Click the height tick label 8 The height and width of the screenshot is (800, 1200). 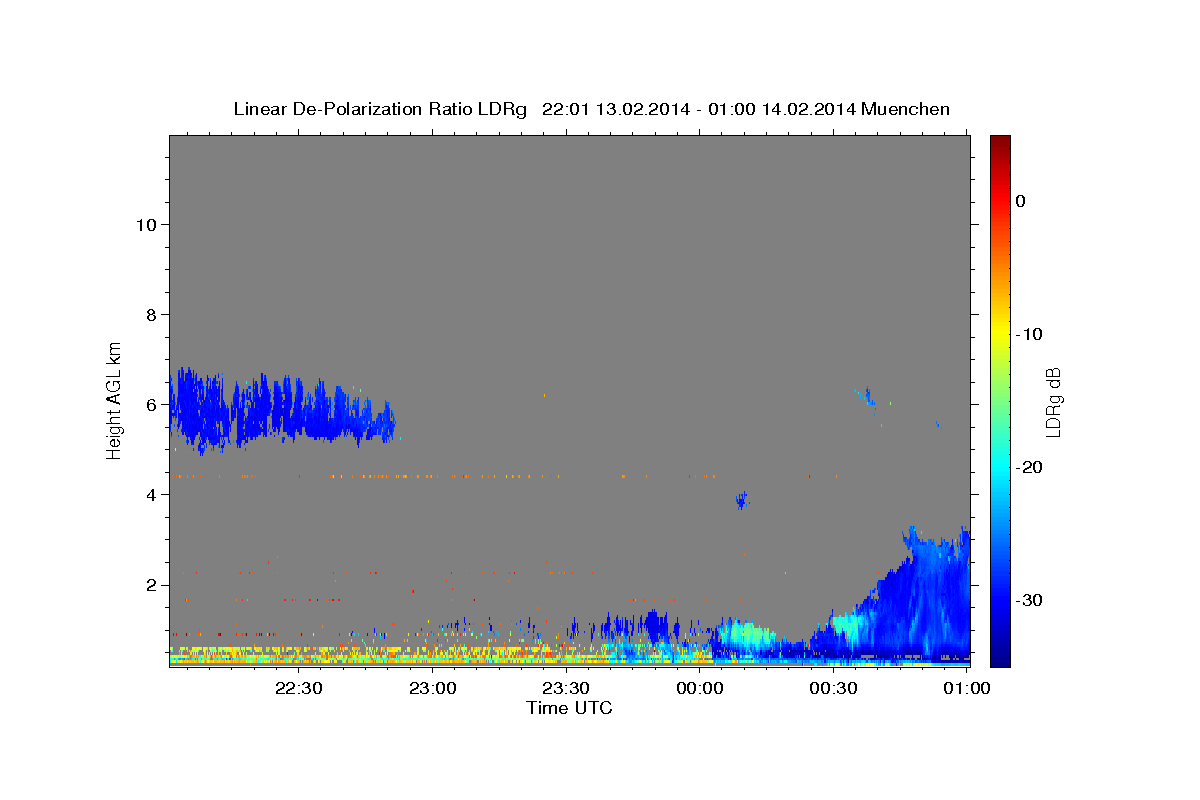coord(150,314)
